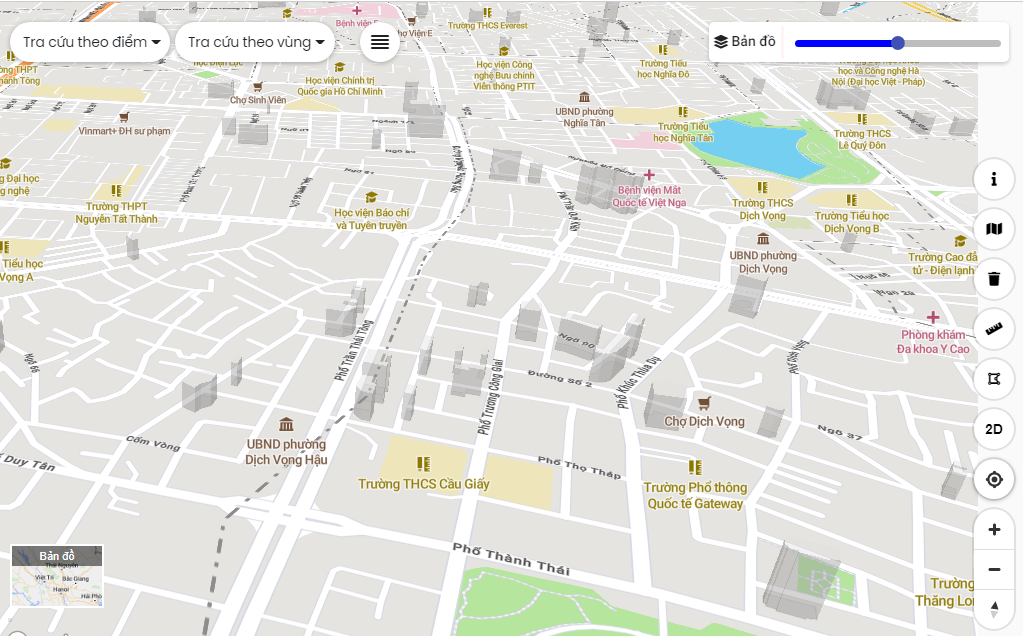Click the Ngõ 37 label
The height and width of the screenshot is (636, 1023).
840,432
